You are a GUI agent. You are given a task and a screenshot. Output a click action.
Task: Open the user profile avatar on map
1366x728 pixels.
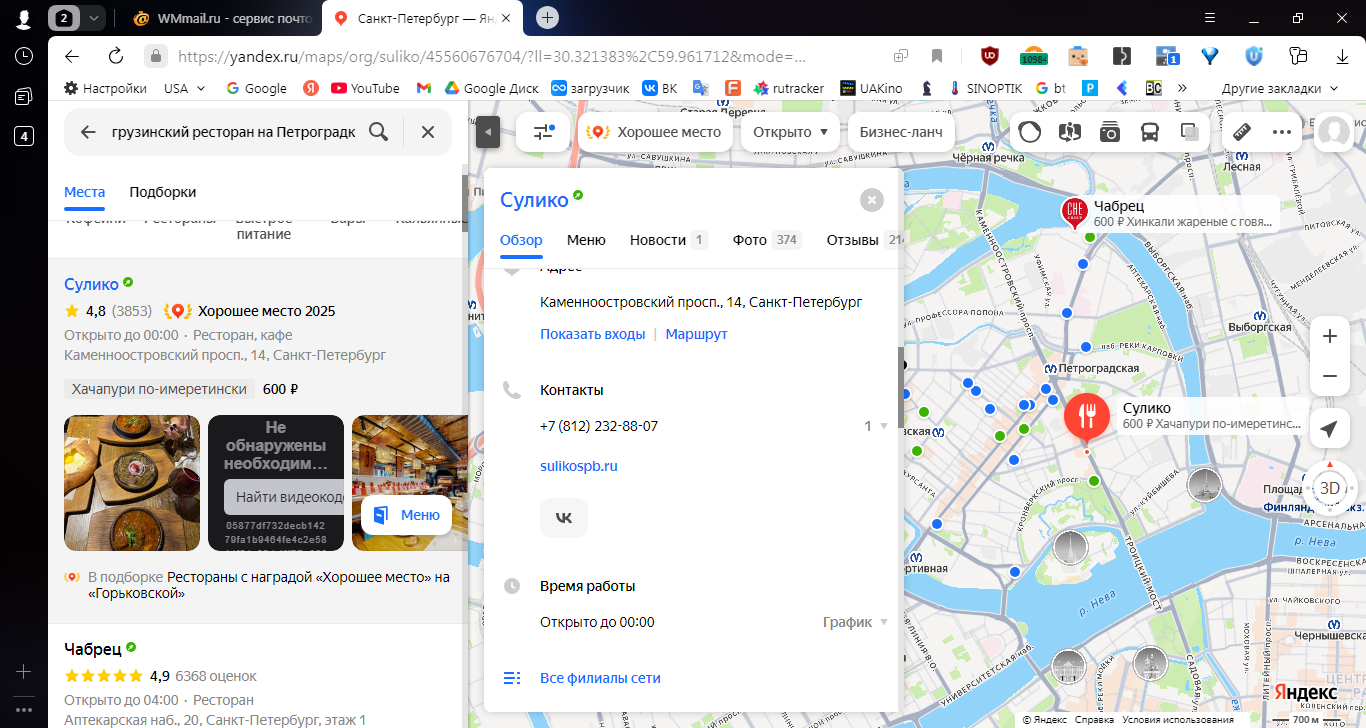tap(1334, 132)
